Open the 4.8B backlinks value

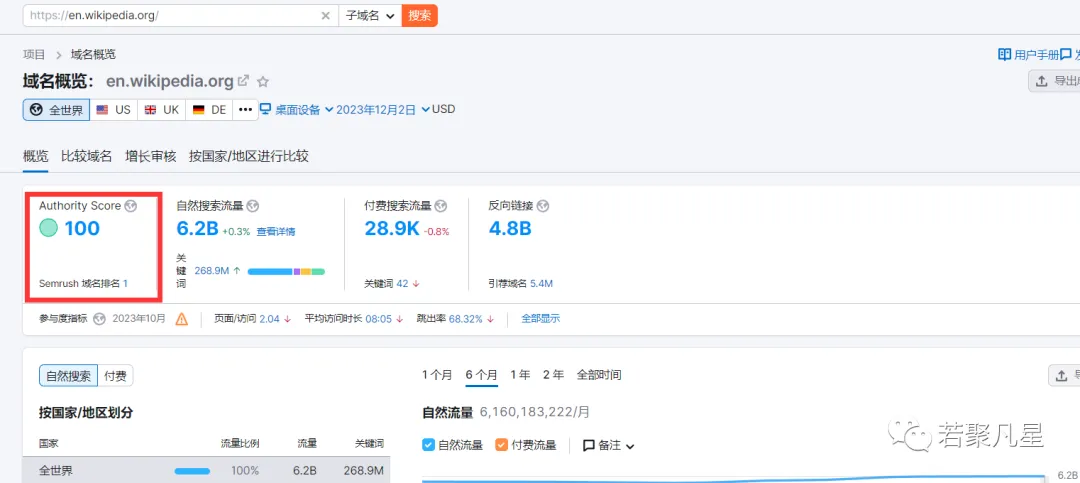coord(510,229)
